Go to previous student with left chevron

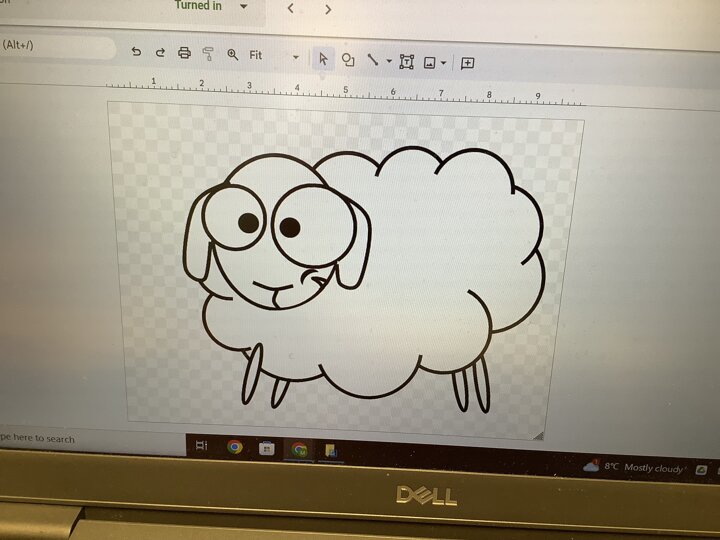click(290, 8)
